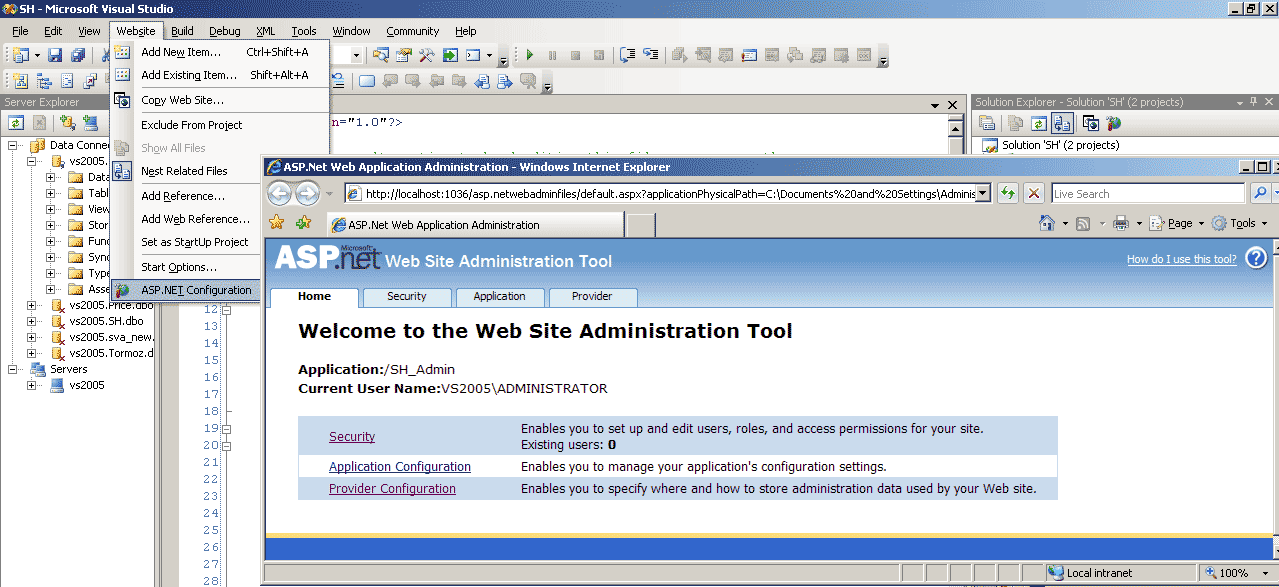Click Connect to Server icon in Server Explorer
This screenshot has width=1279, height=587.
click(91, 123)
